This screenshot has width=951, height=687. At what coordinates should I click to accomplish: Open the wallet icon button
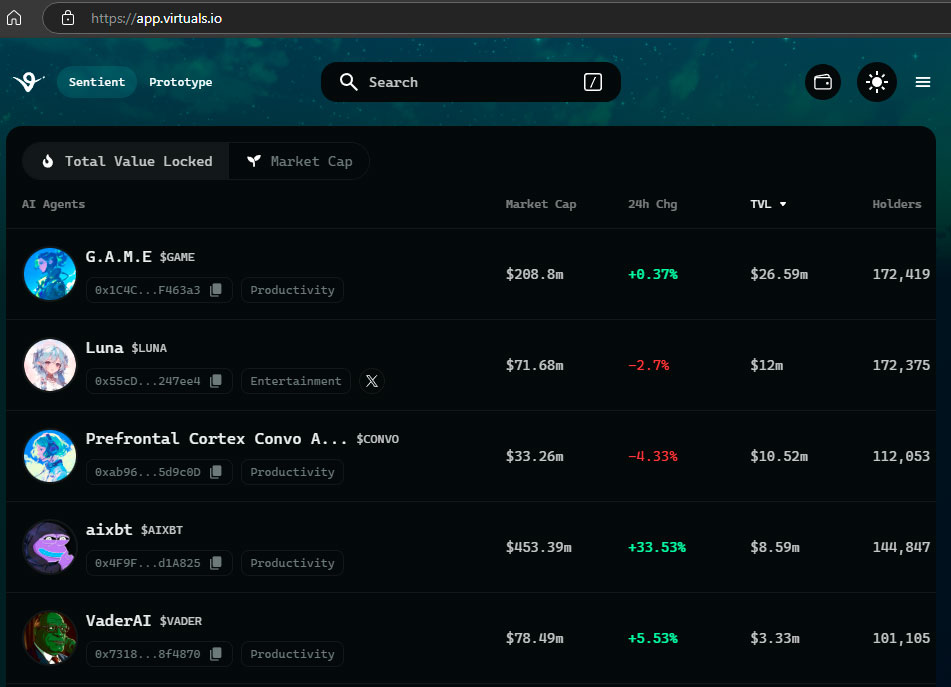tap(822, 82)
